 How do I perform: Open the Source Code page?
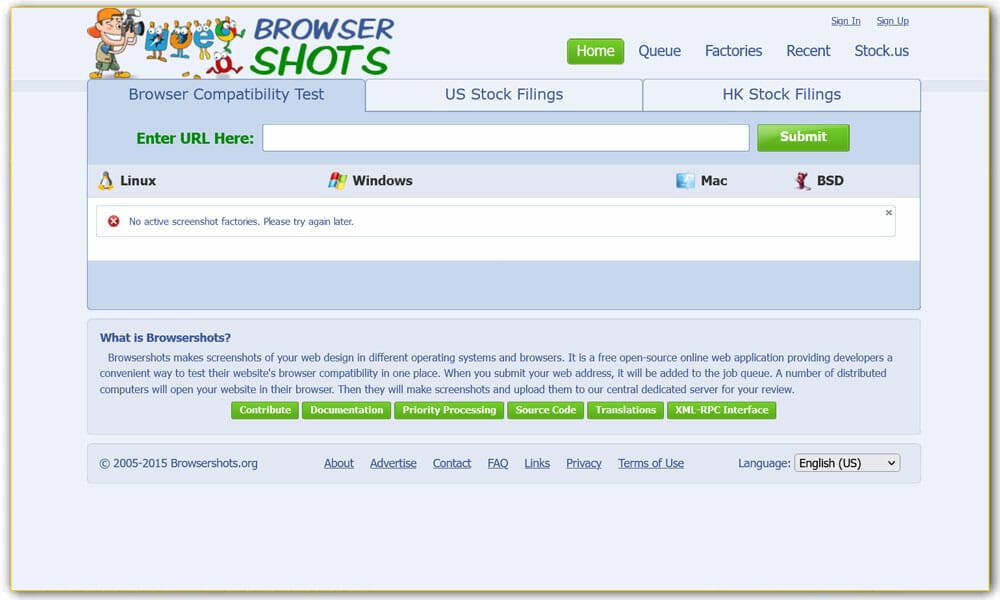coord(545,410)
